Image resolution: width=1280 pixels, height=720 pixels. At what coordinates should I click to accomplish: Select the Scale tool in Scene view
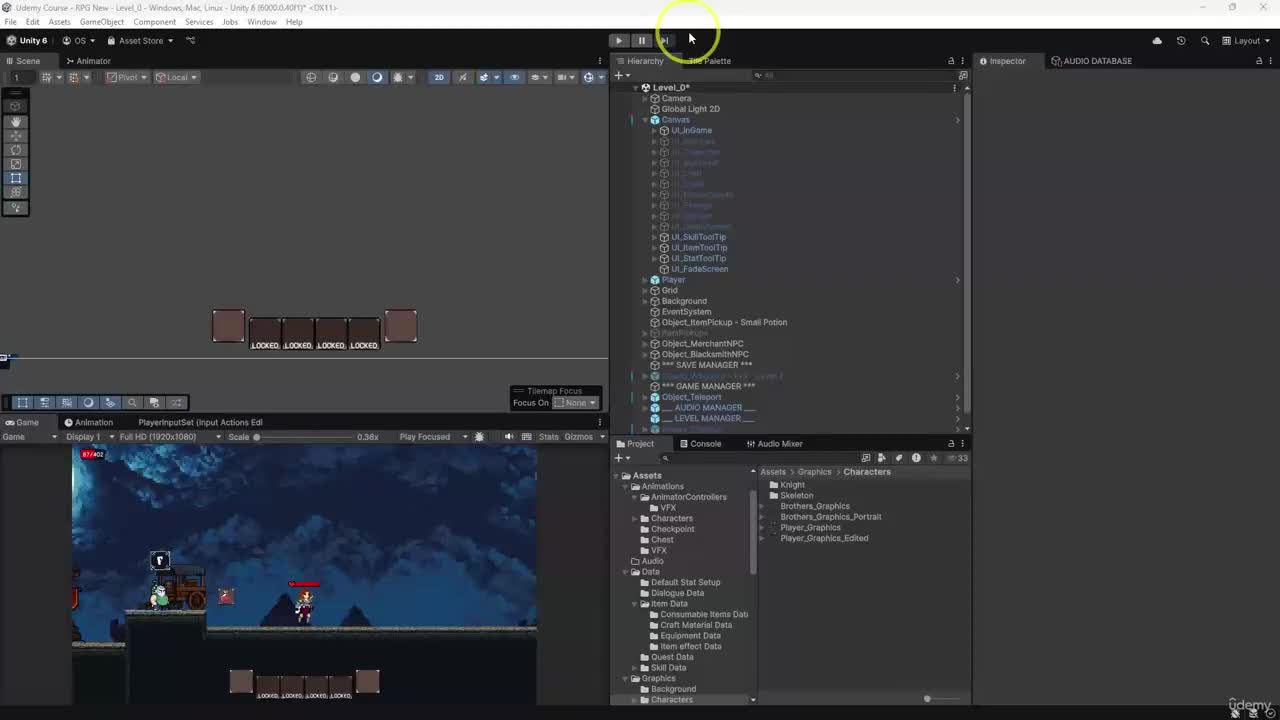[15, 164]
